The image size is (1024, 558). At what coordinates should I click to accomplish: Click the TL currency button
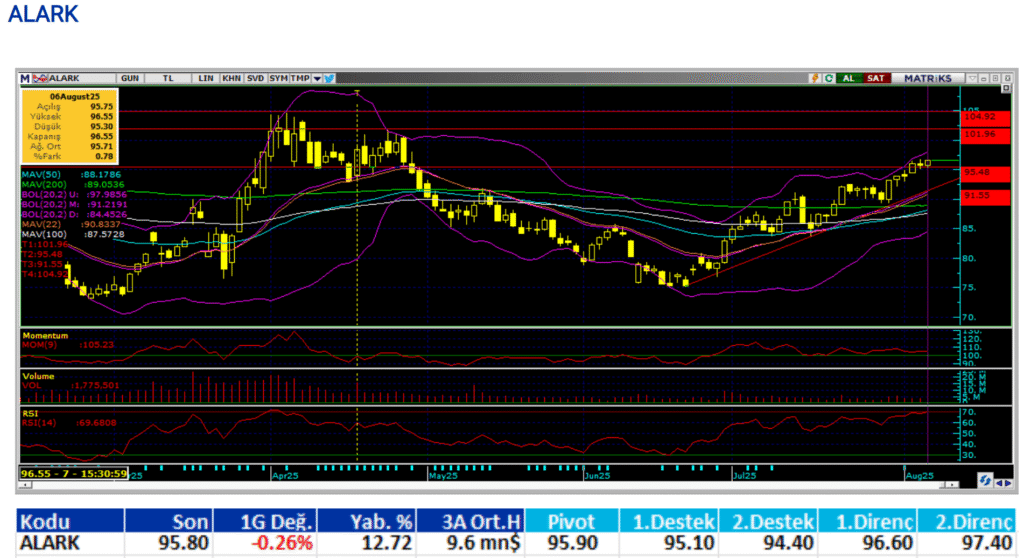click(x=168, y=78)
